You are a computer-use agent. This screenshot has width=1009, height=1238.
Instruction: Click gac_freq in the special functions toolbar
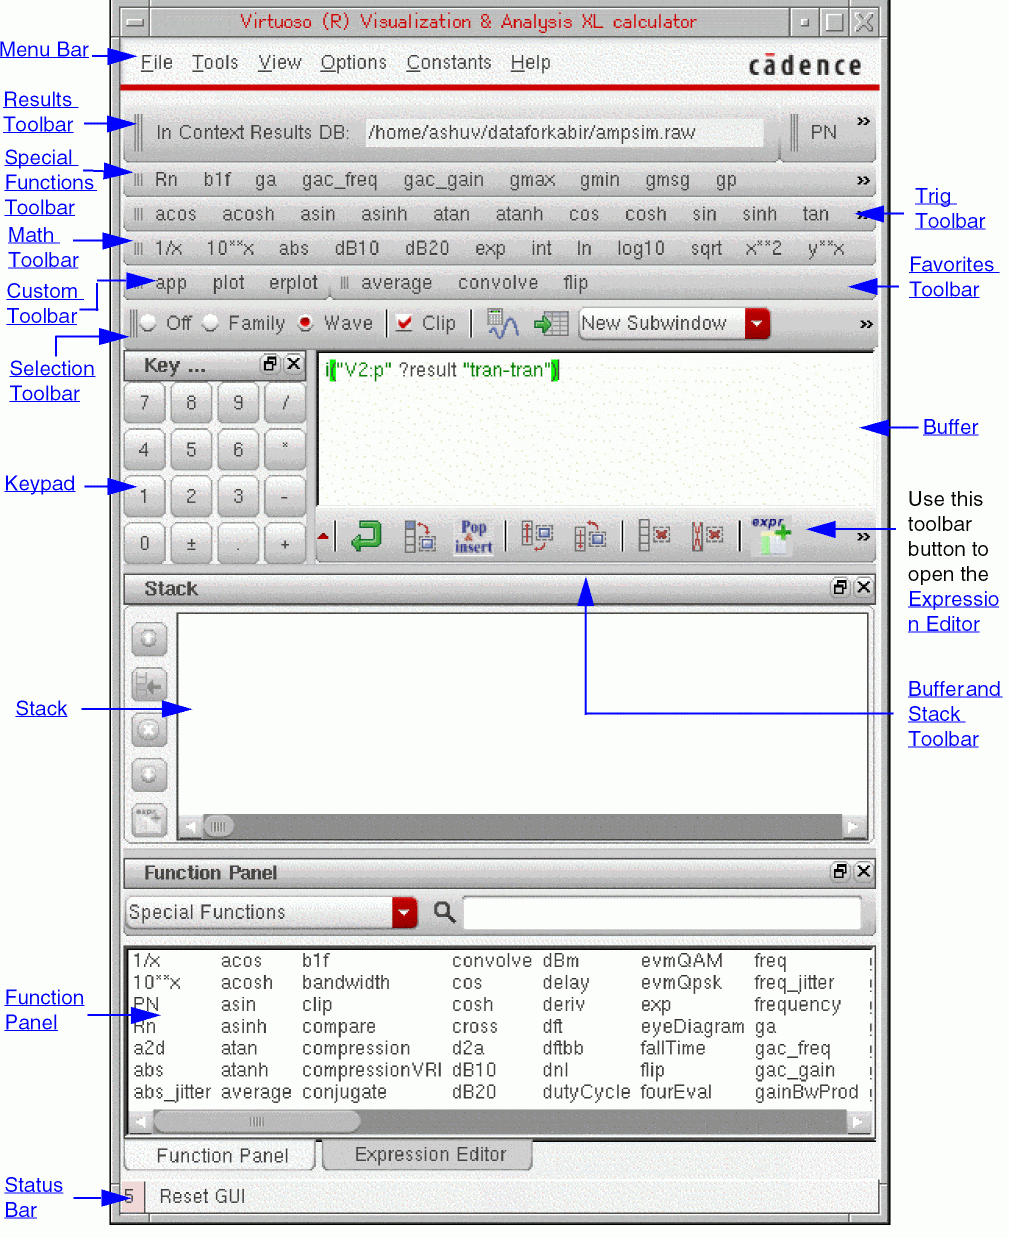(340, 180)
